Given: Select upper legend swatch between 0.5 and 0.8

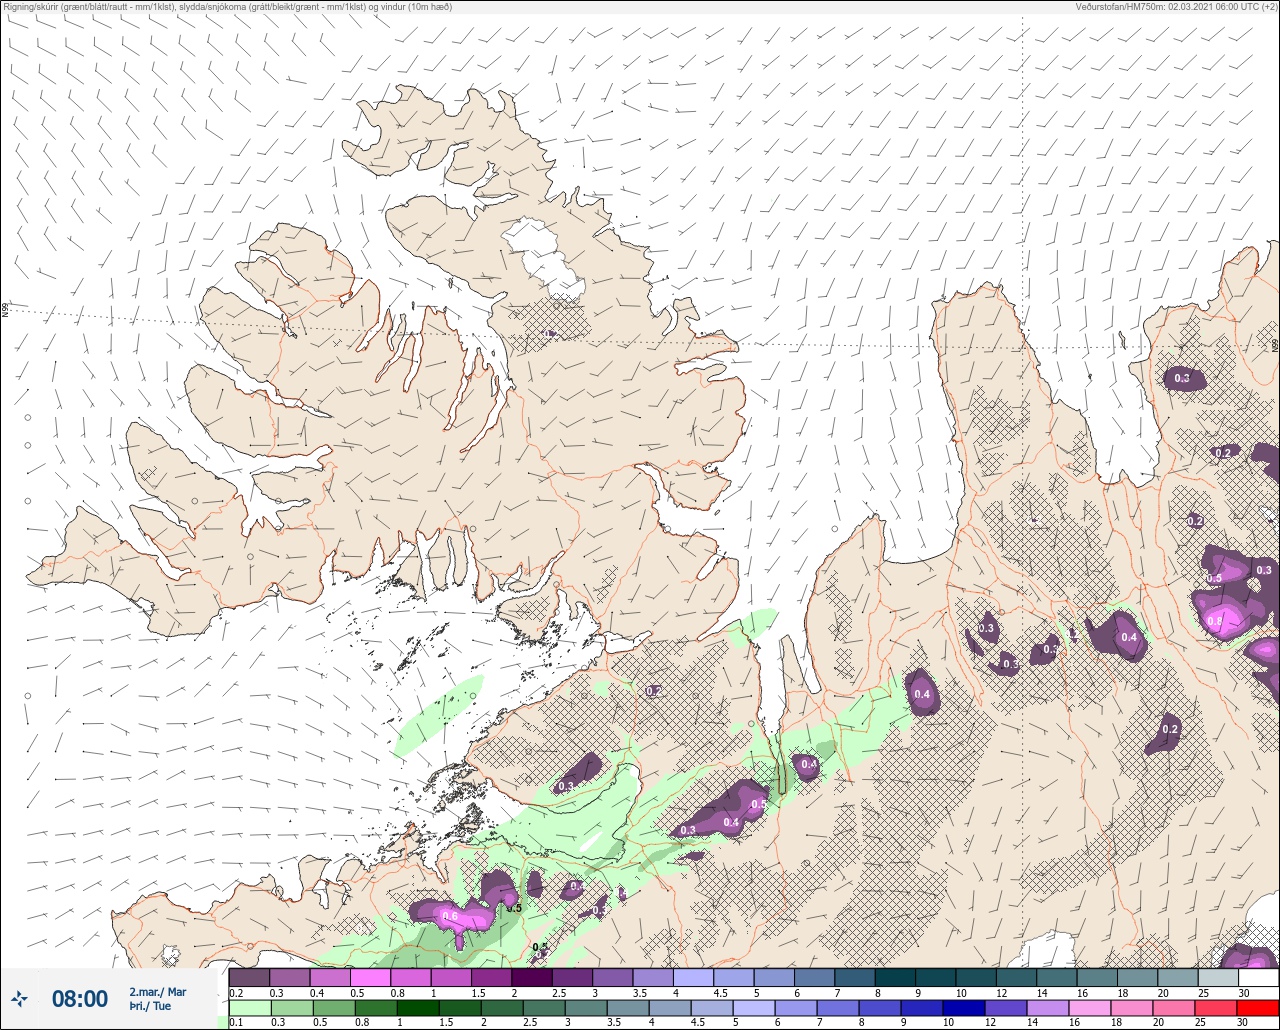Looking at the screenshot, I should click(x=370, y=977).
